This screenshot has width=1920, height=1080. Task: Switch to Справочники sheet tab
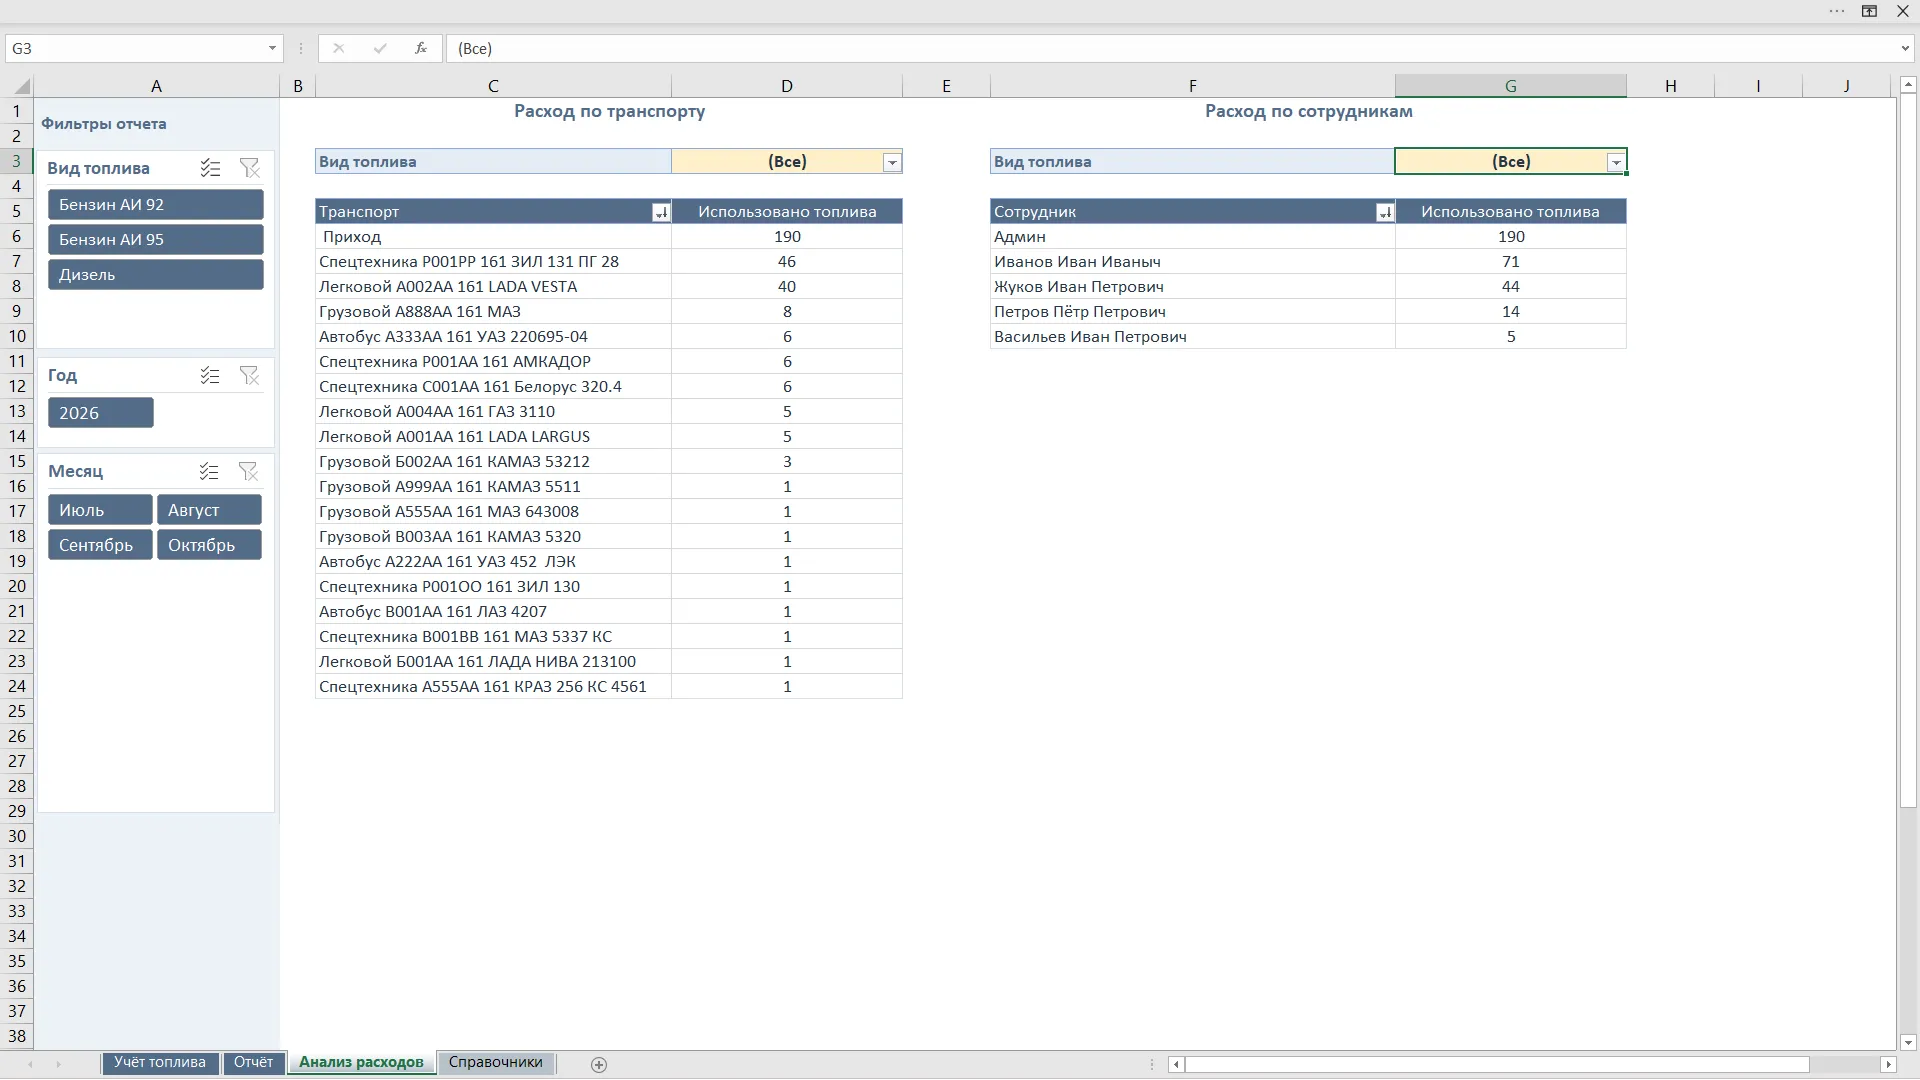496,1063
